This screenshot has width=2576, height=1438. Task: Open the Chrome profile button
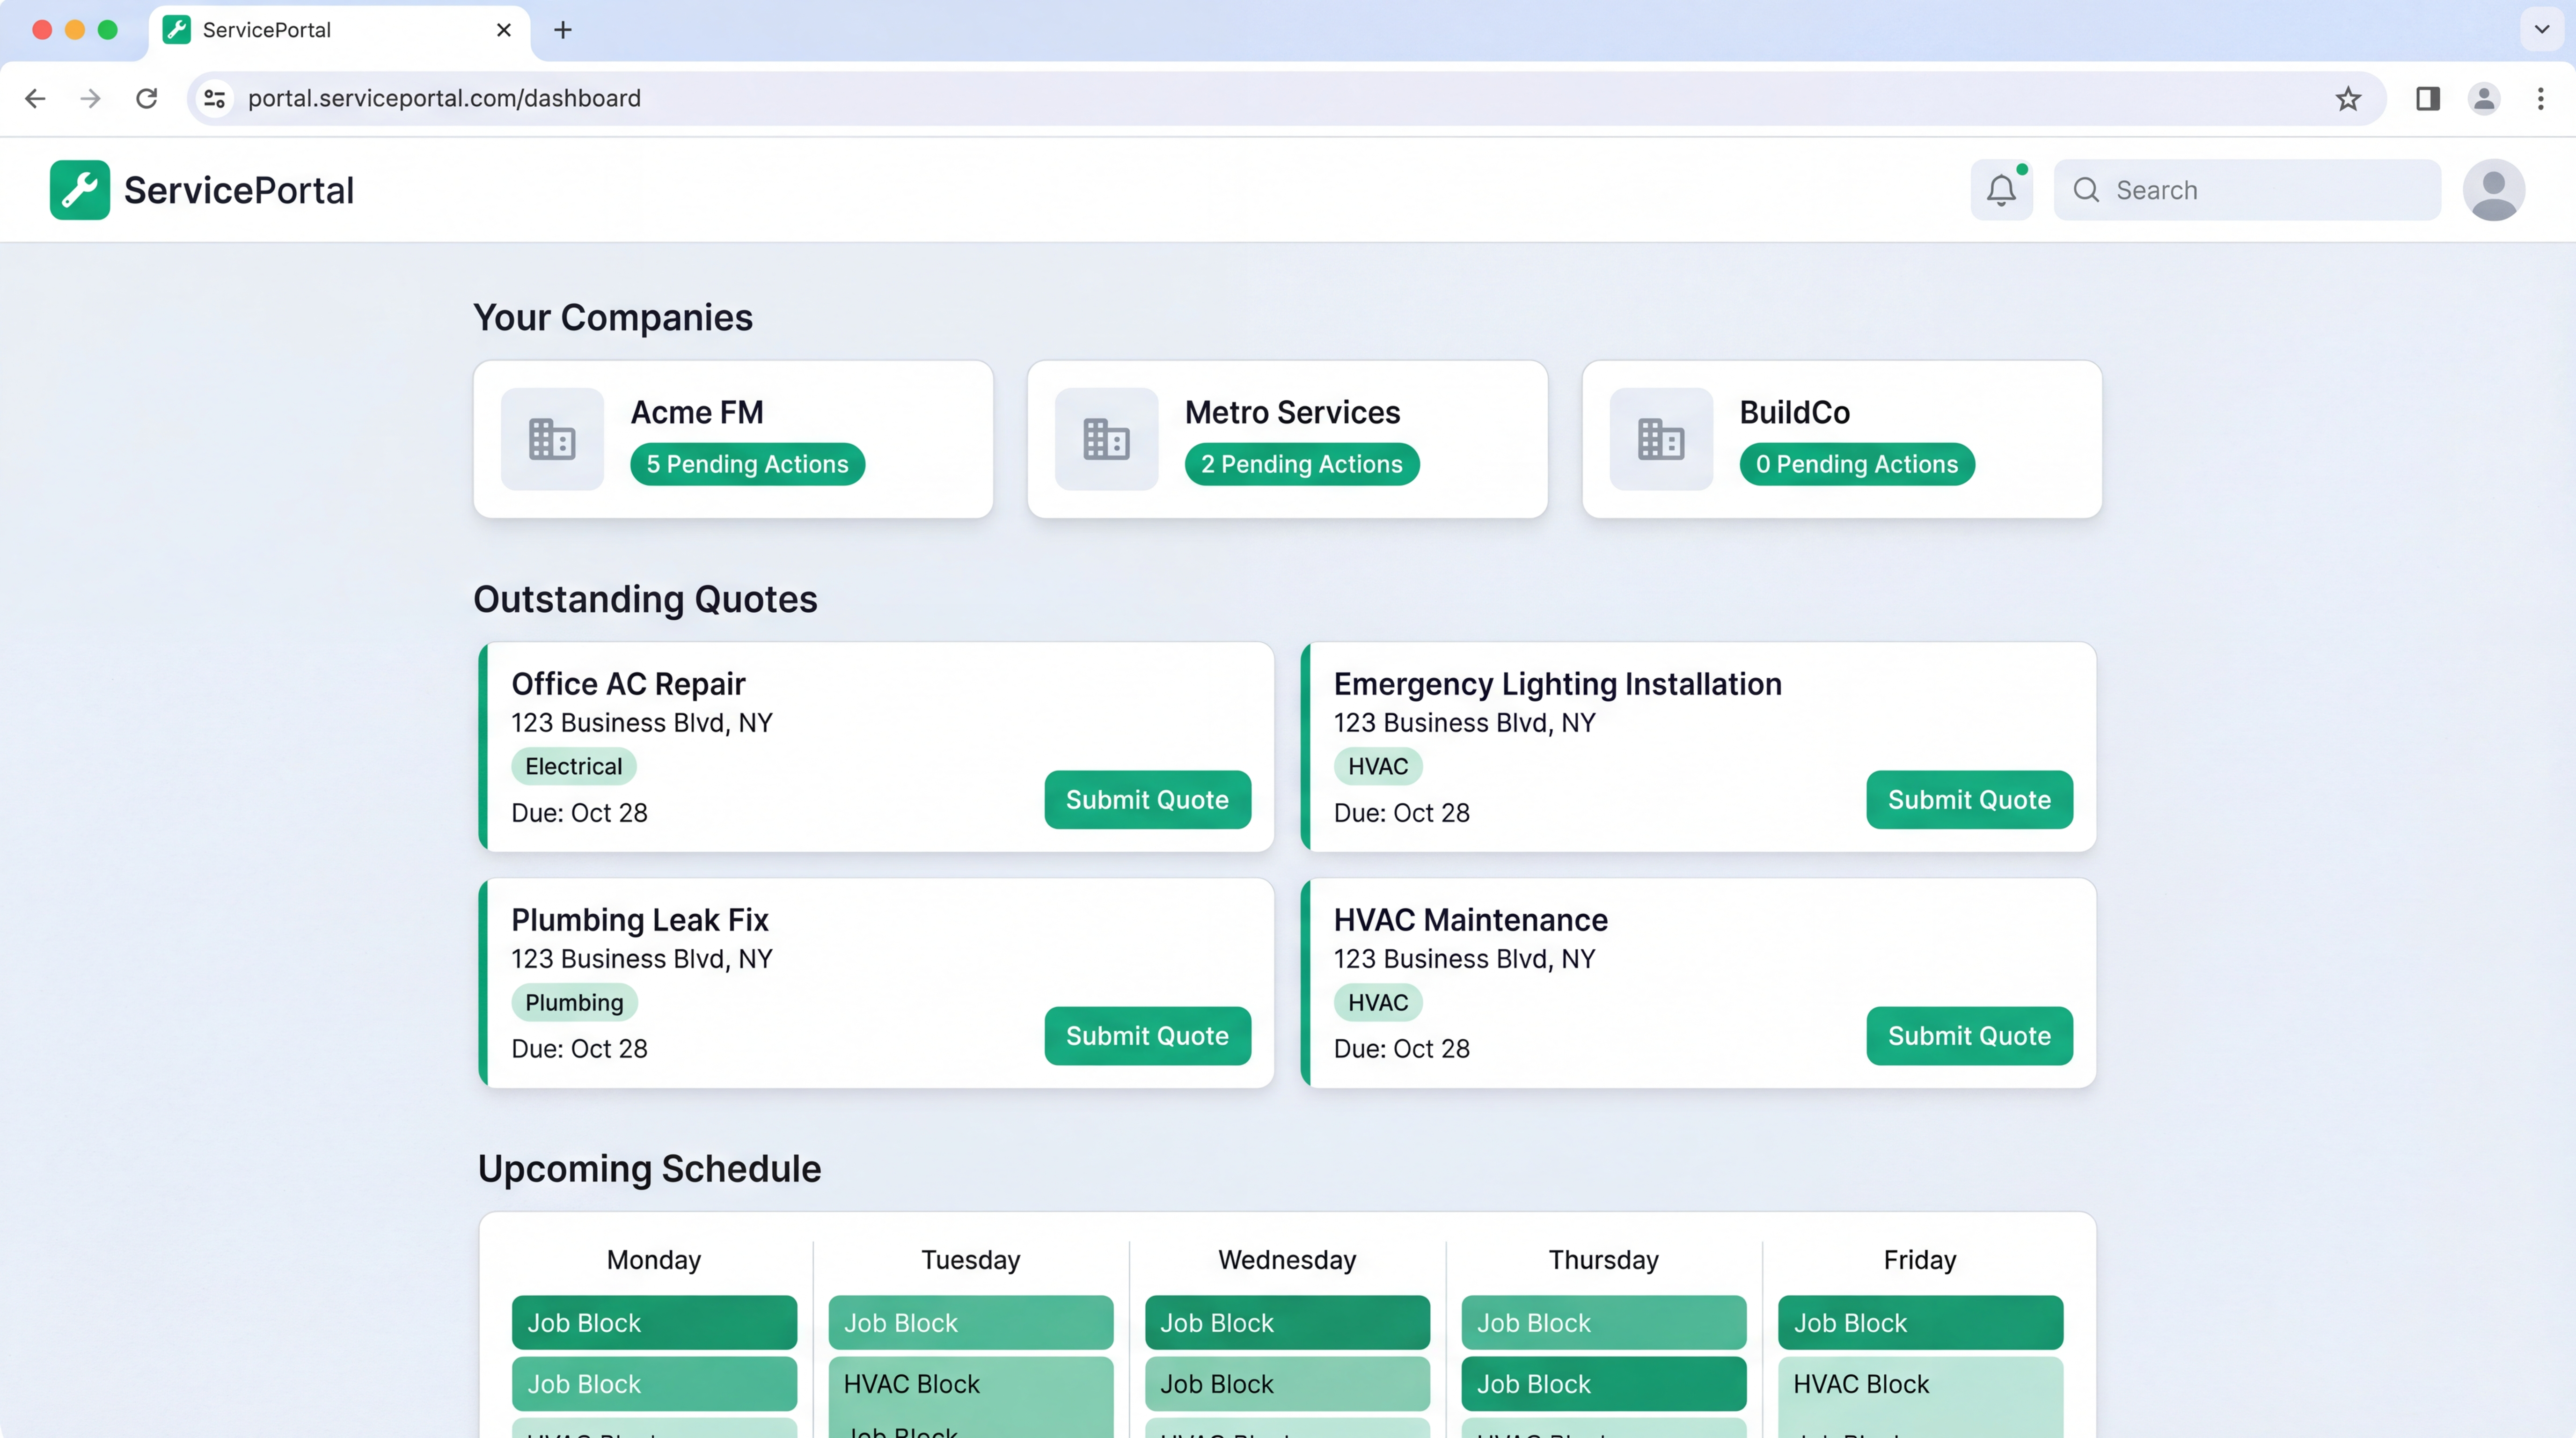[2484, 98]
